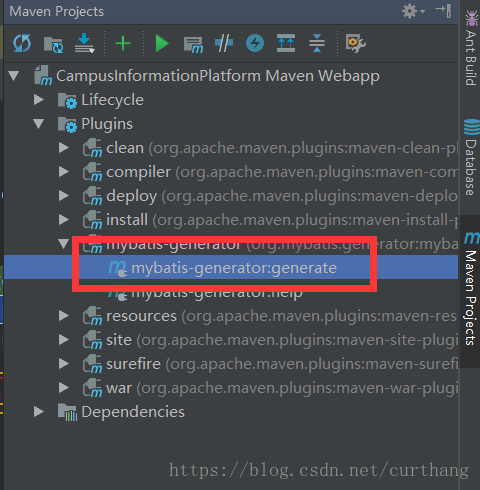Click the compiler plugin icon
Screen dimensions: 480x490
pyautogui.click(x=92, y=172)
